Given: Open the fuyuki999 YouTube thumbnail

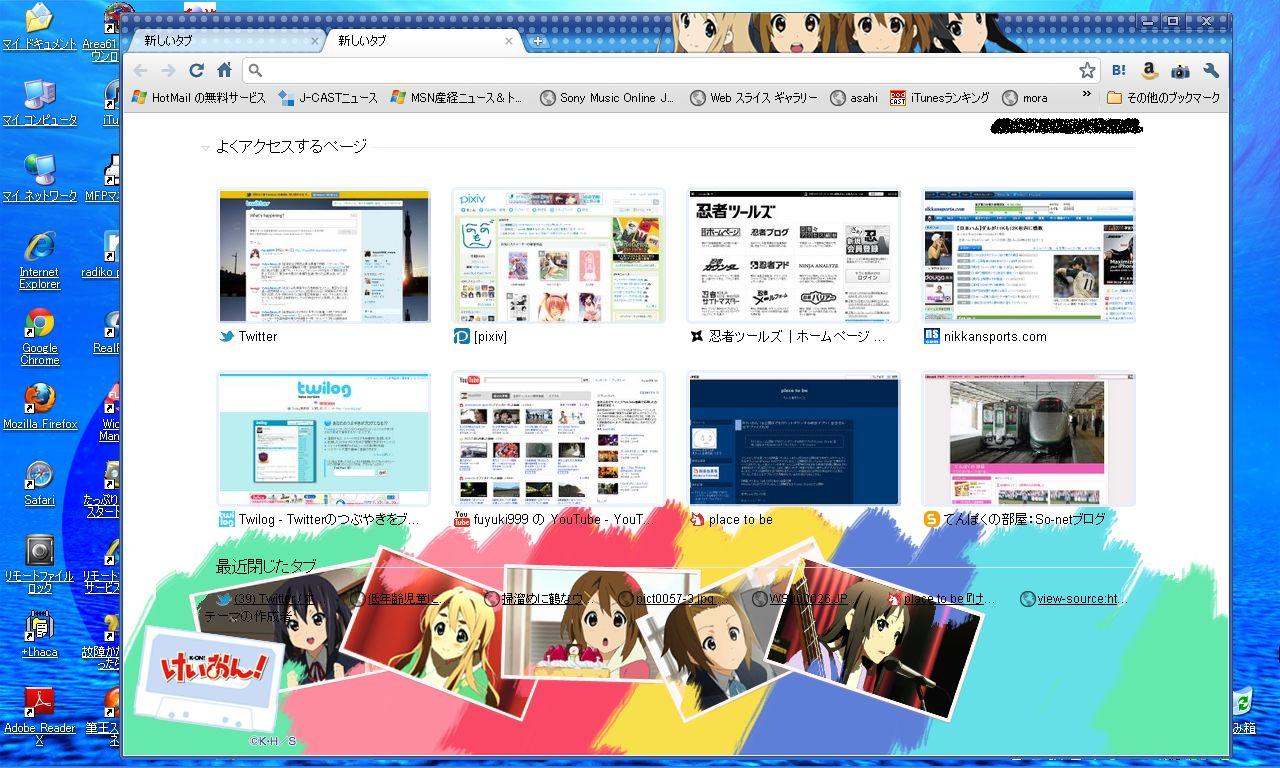Looking at the screenshot, I should coord(558,439).
